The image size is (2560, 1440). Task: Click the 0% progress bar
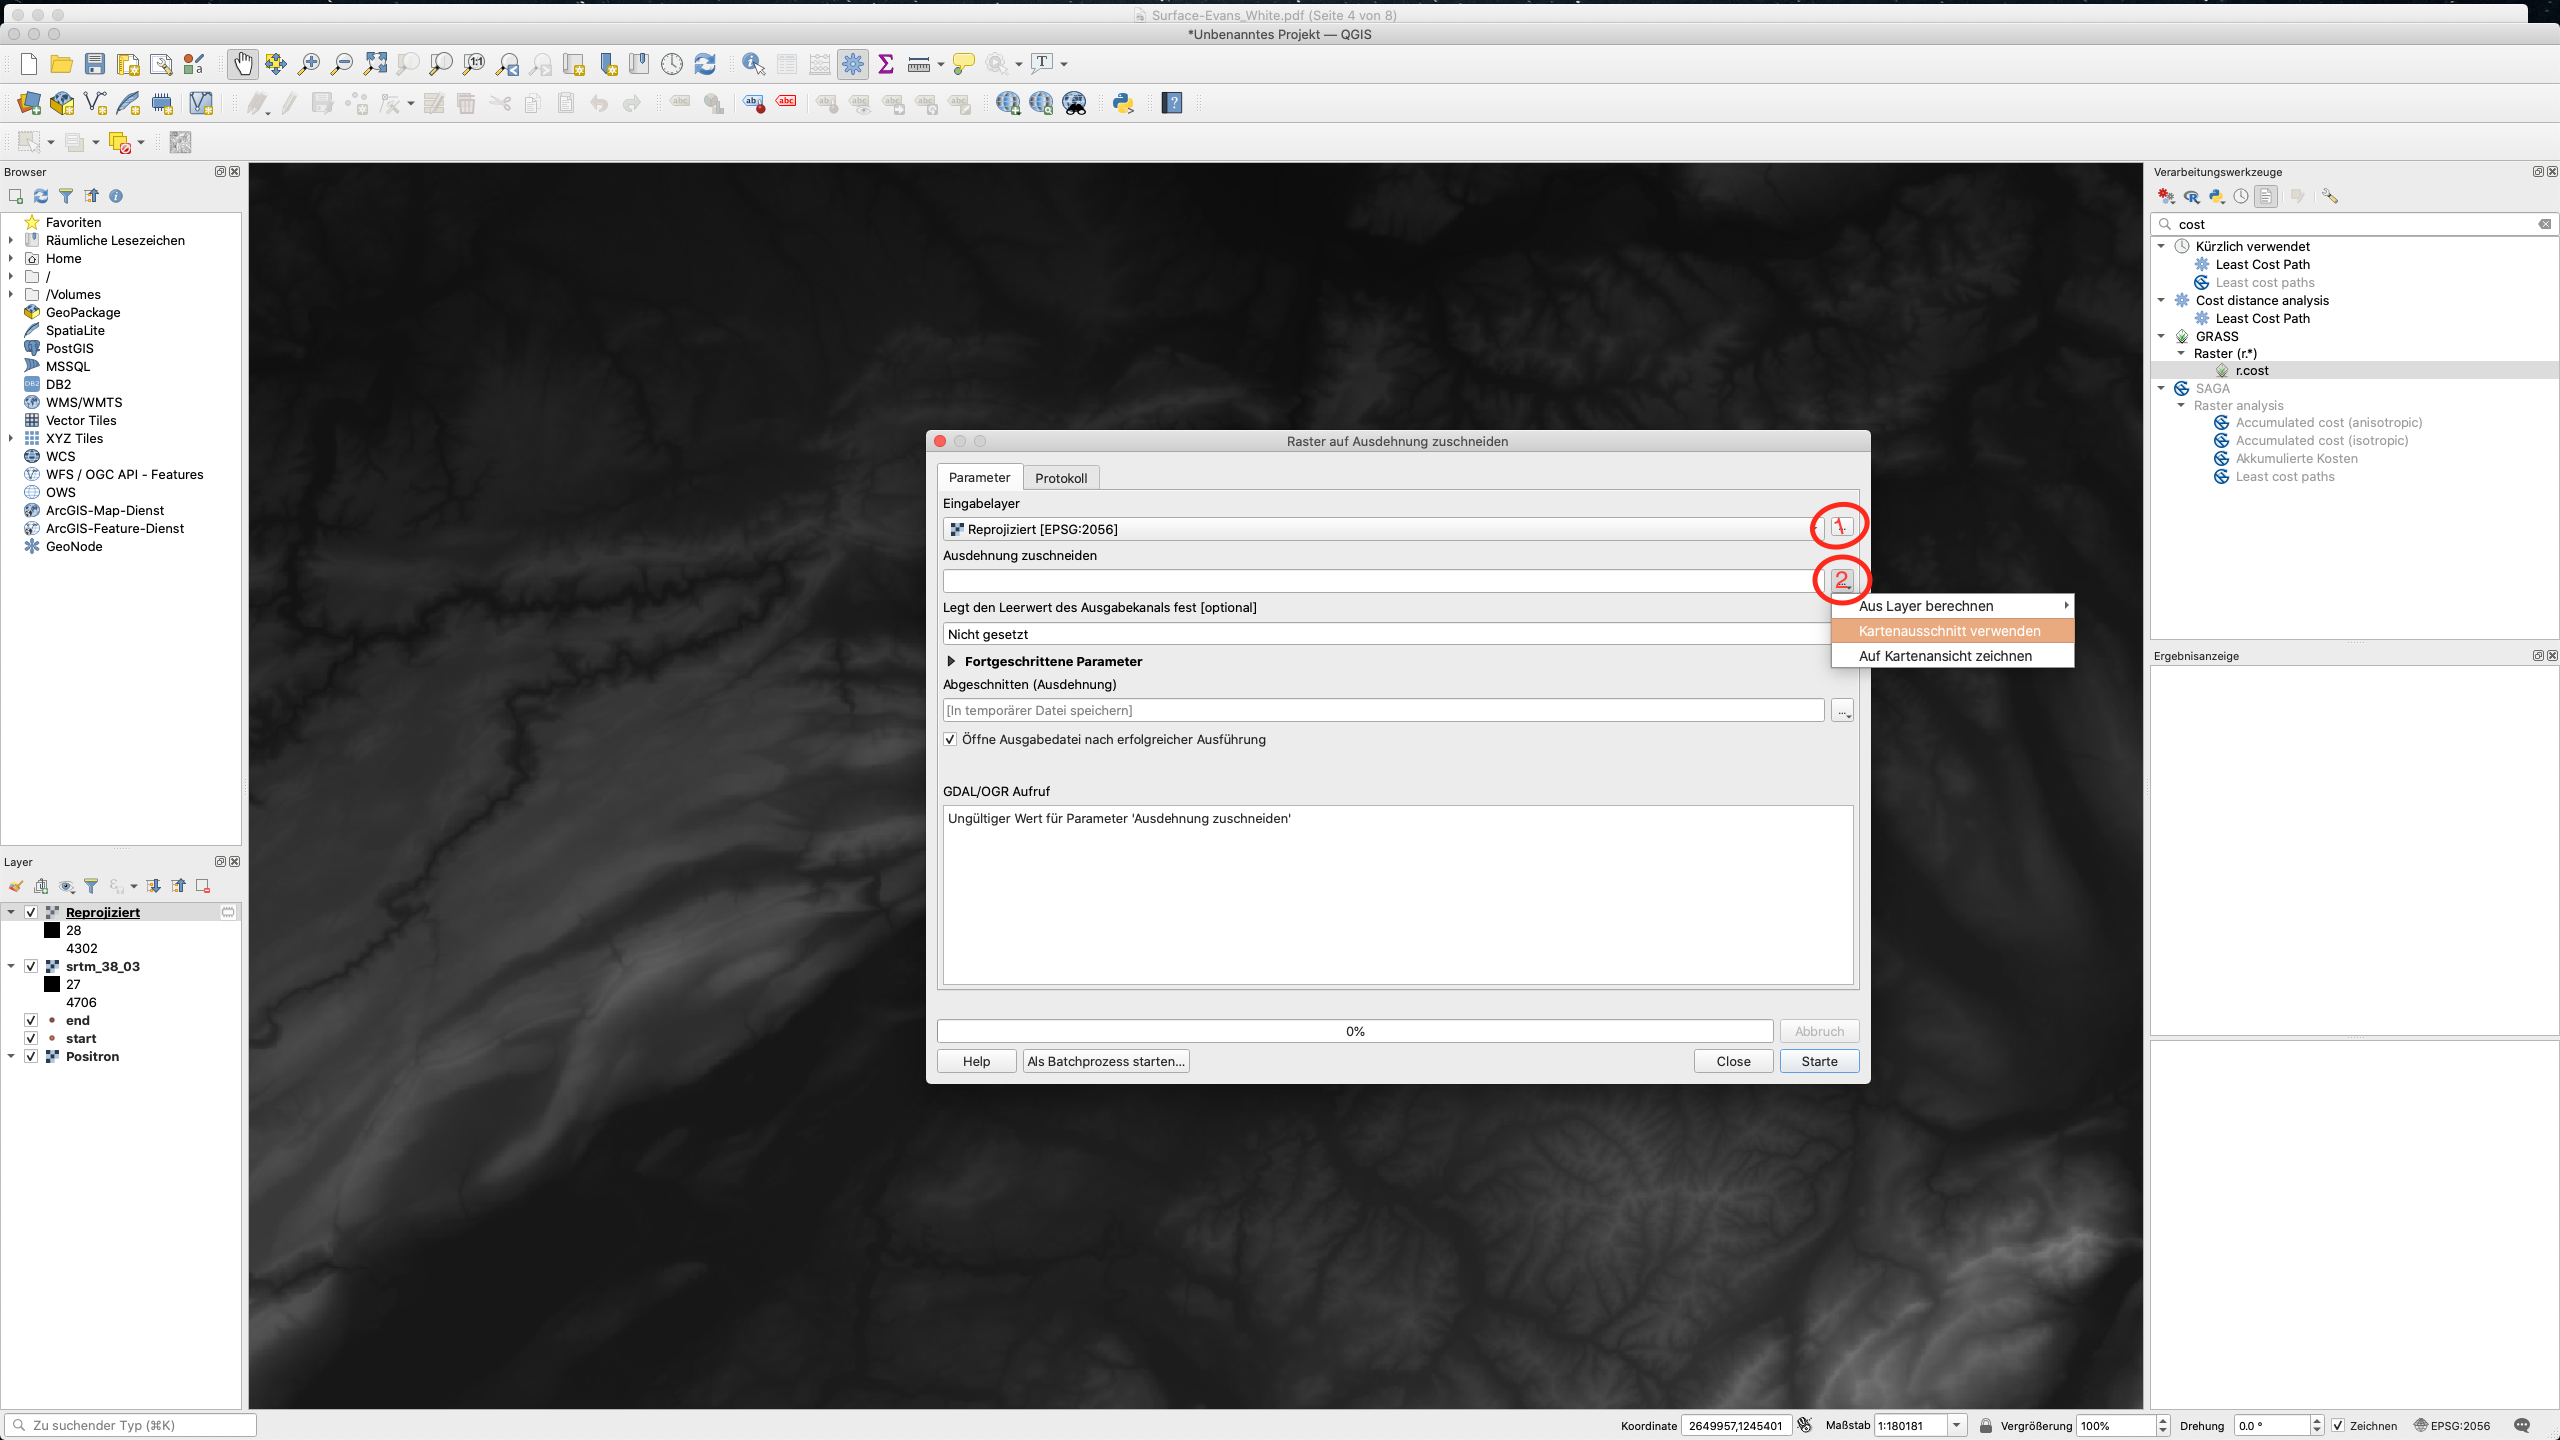pyautogui.click(x=1355, y=1031)
